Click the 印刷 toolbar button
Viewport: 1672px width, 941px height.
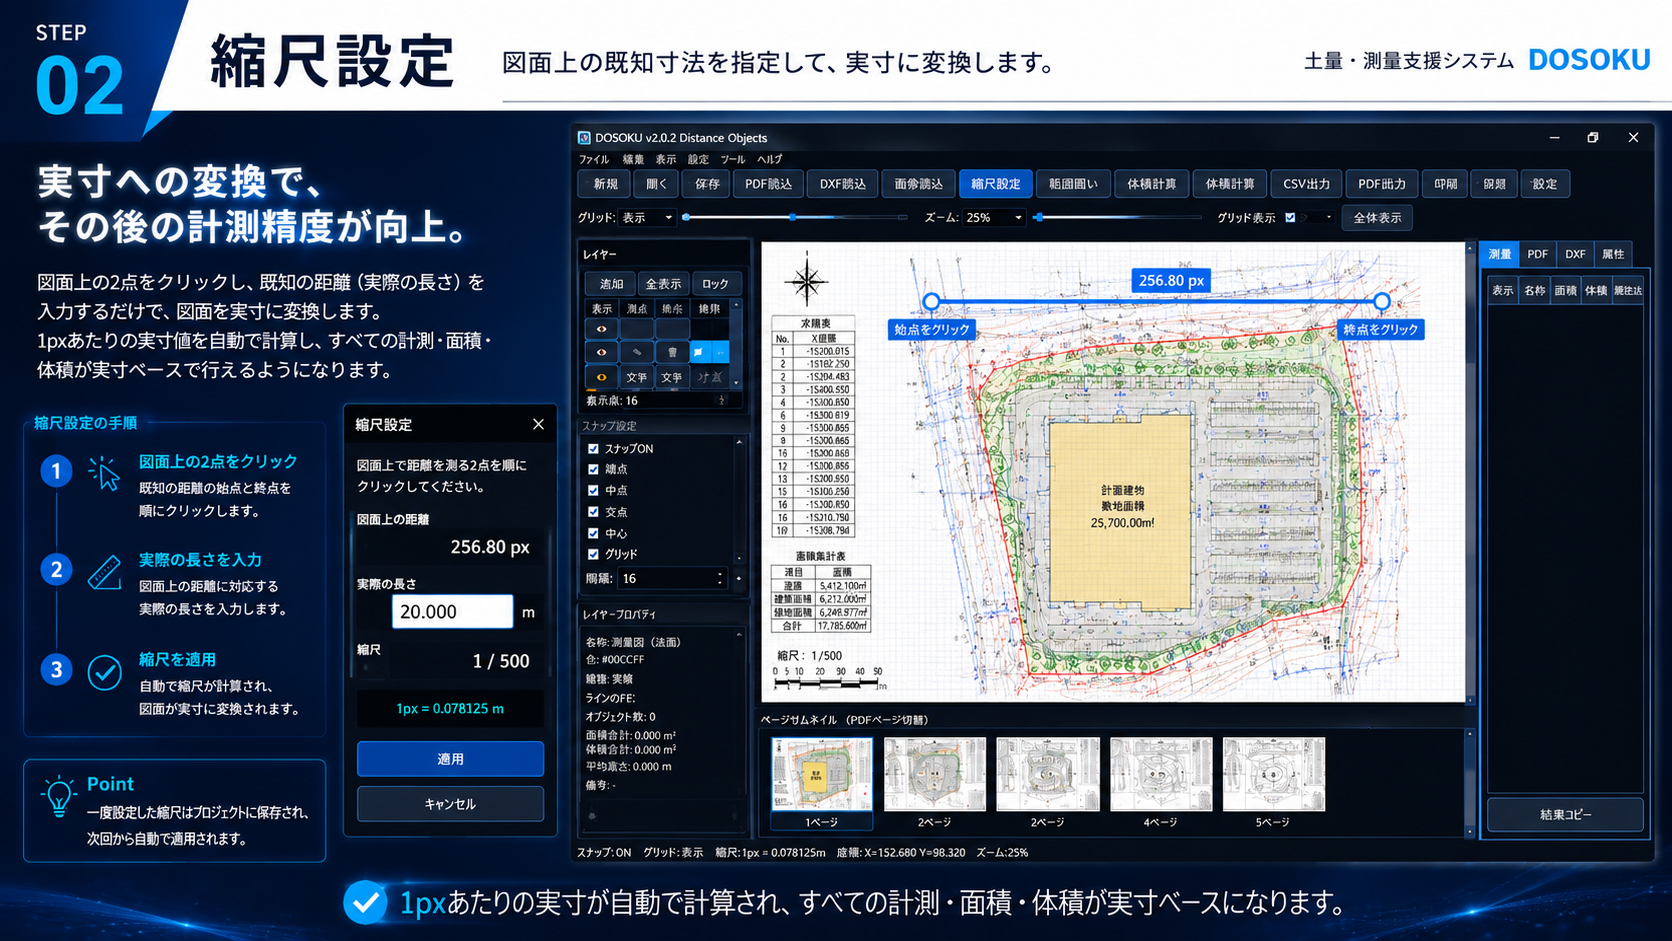(x=1445, y=184)
